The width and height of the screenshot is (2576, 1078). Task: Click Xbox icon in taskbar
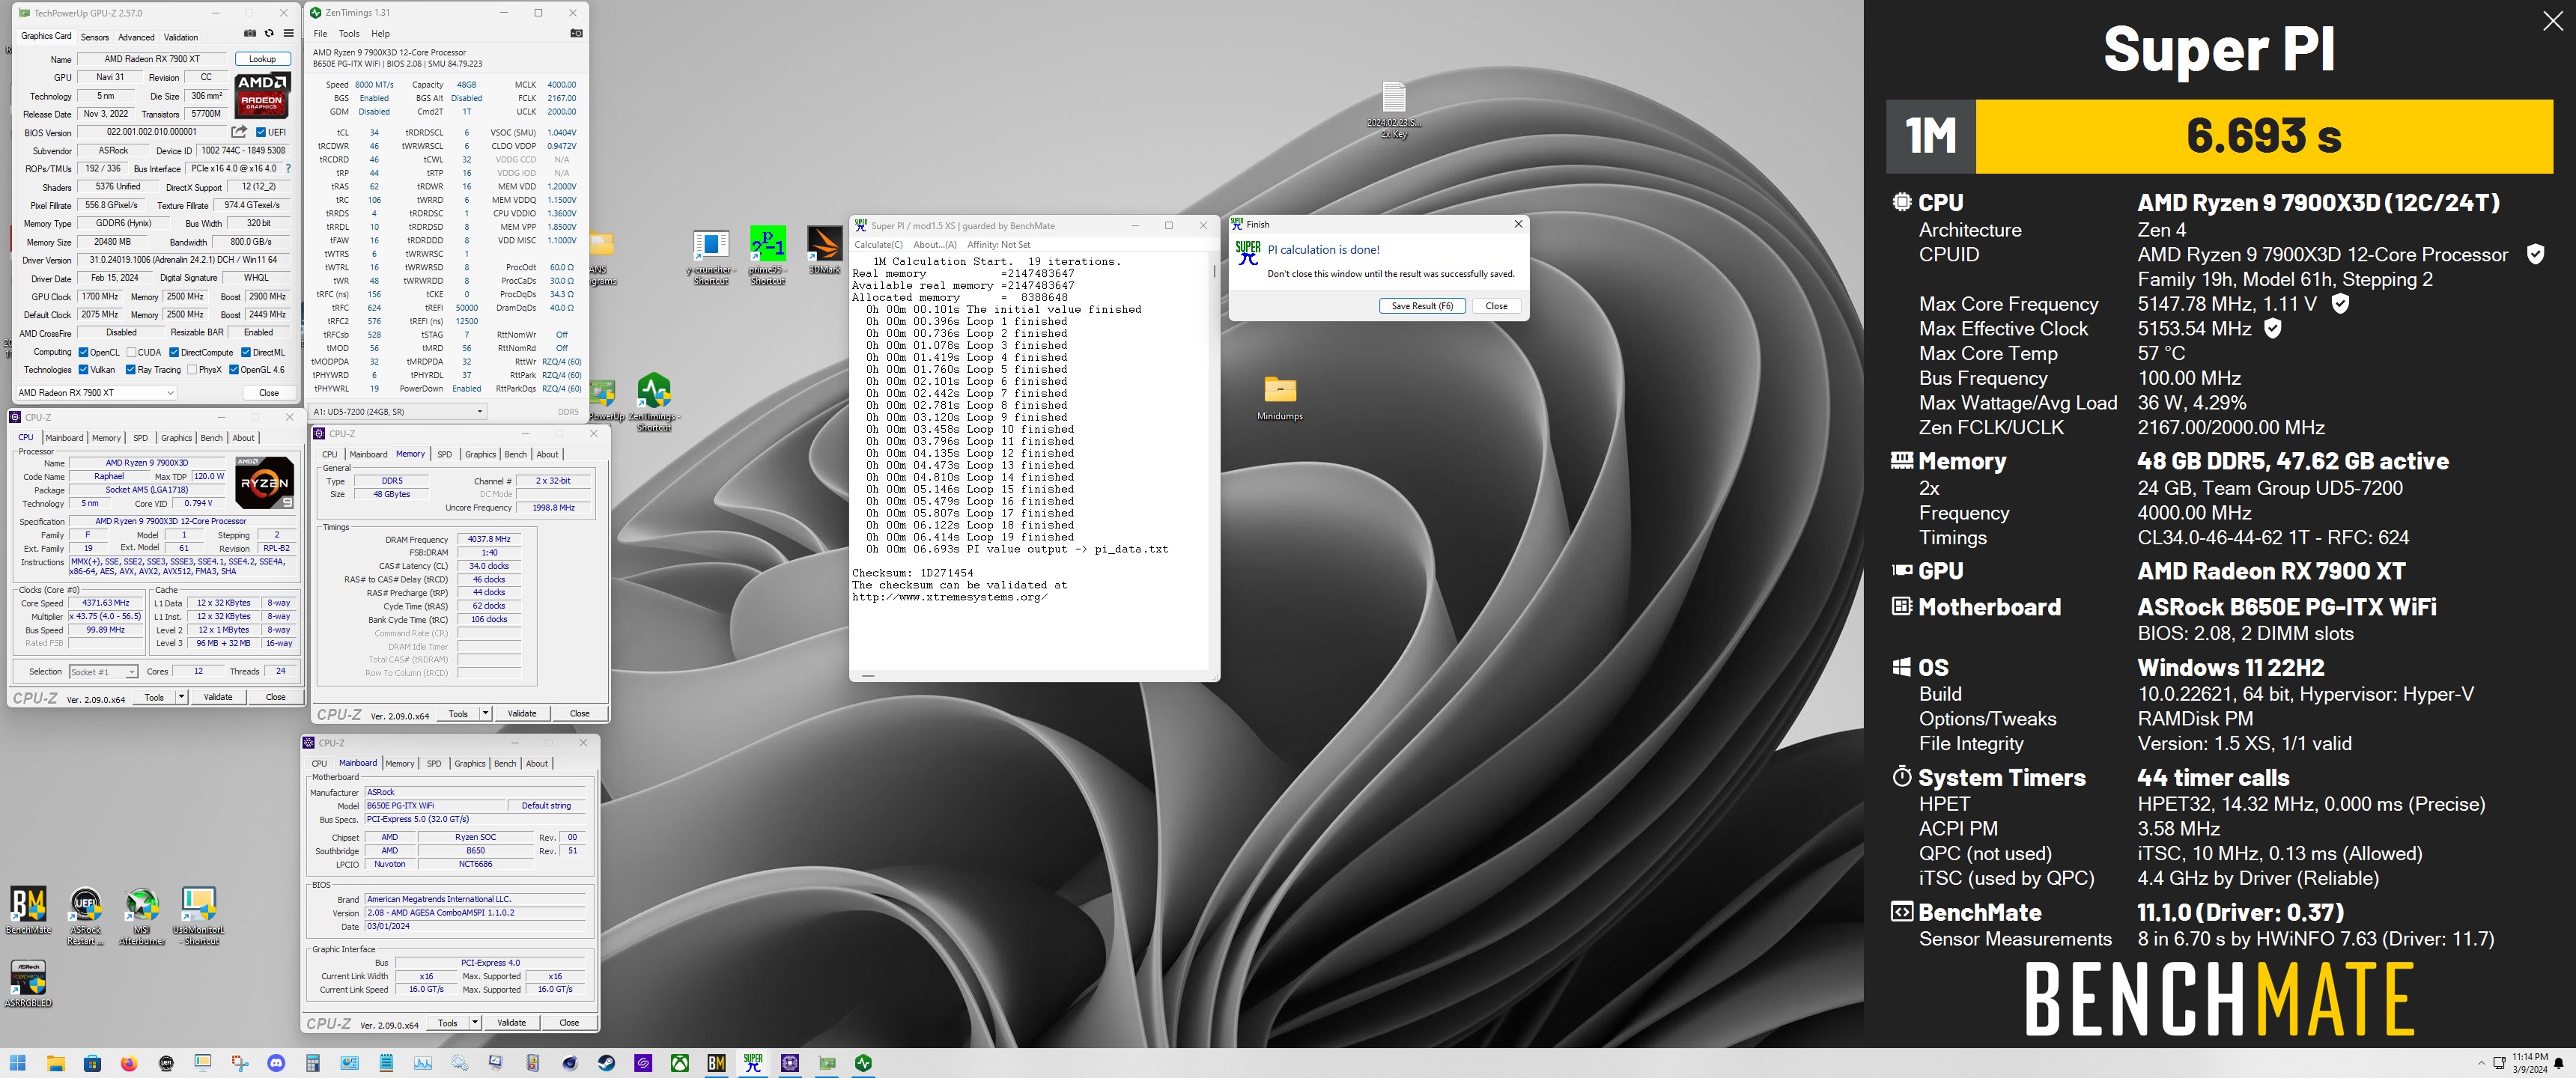[679, 1063]
